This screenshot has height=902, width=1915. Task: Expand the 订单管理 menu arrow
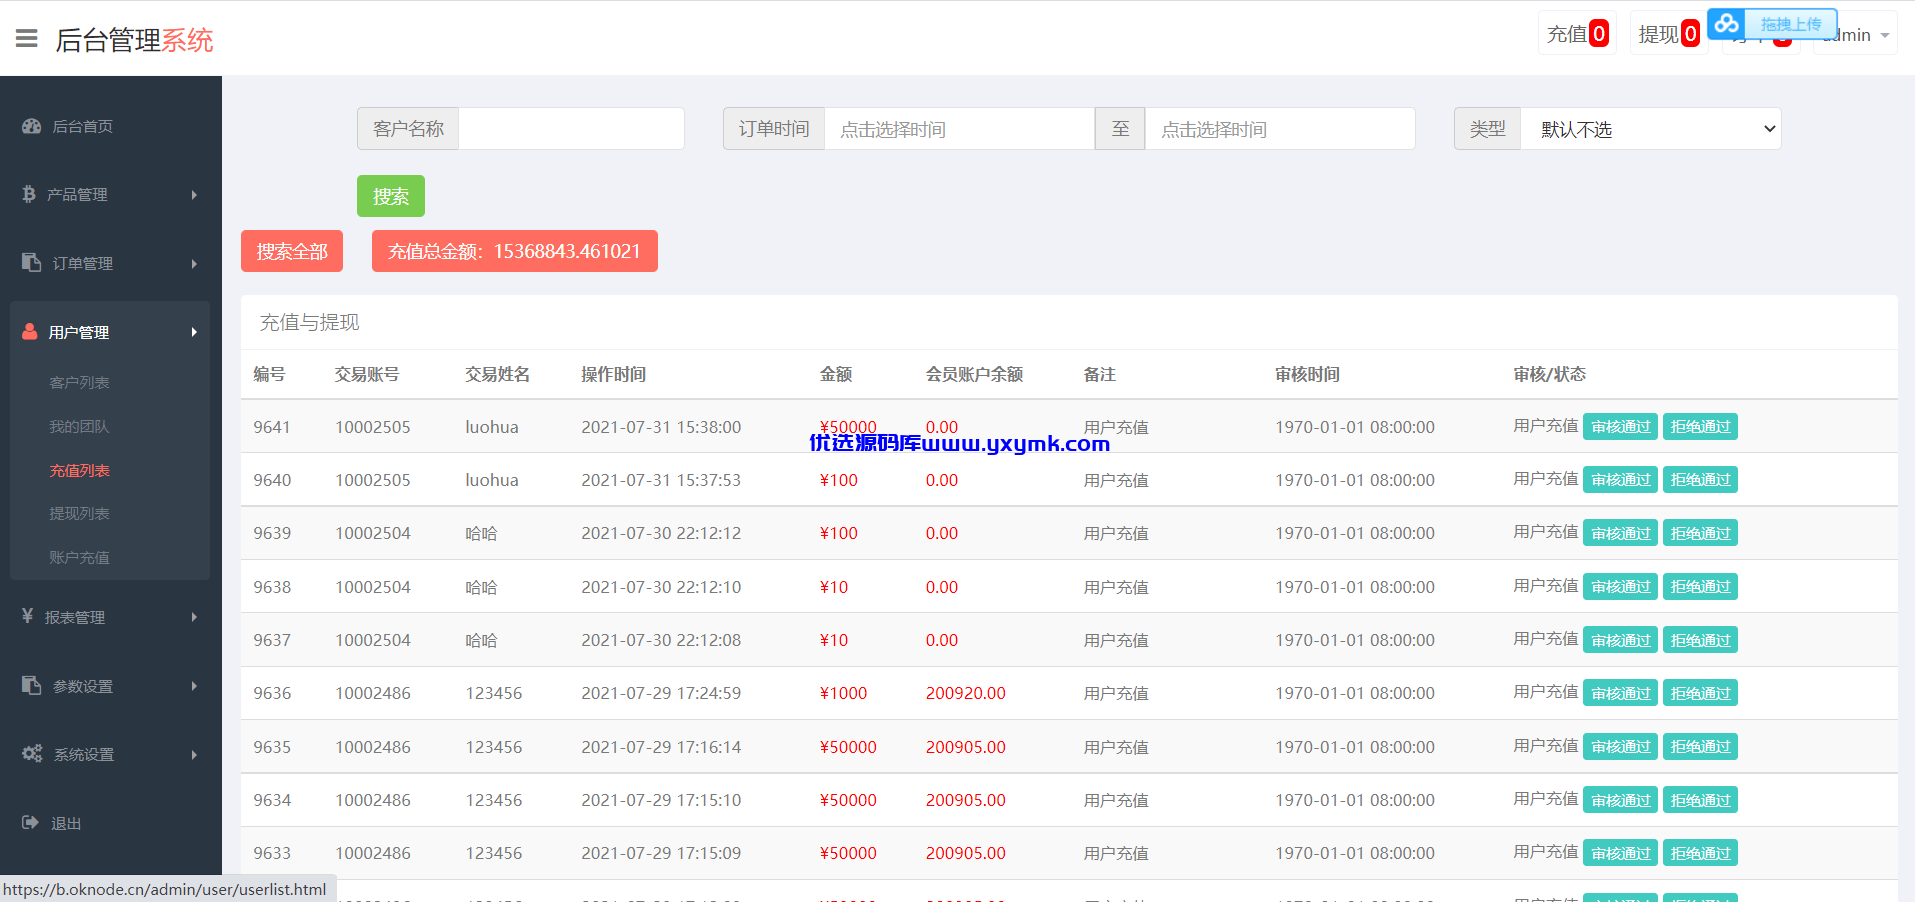(x=194, y=264)
